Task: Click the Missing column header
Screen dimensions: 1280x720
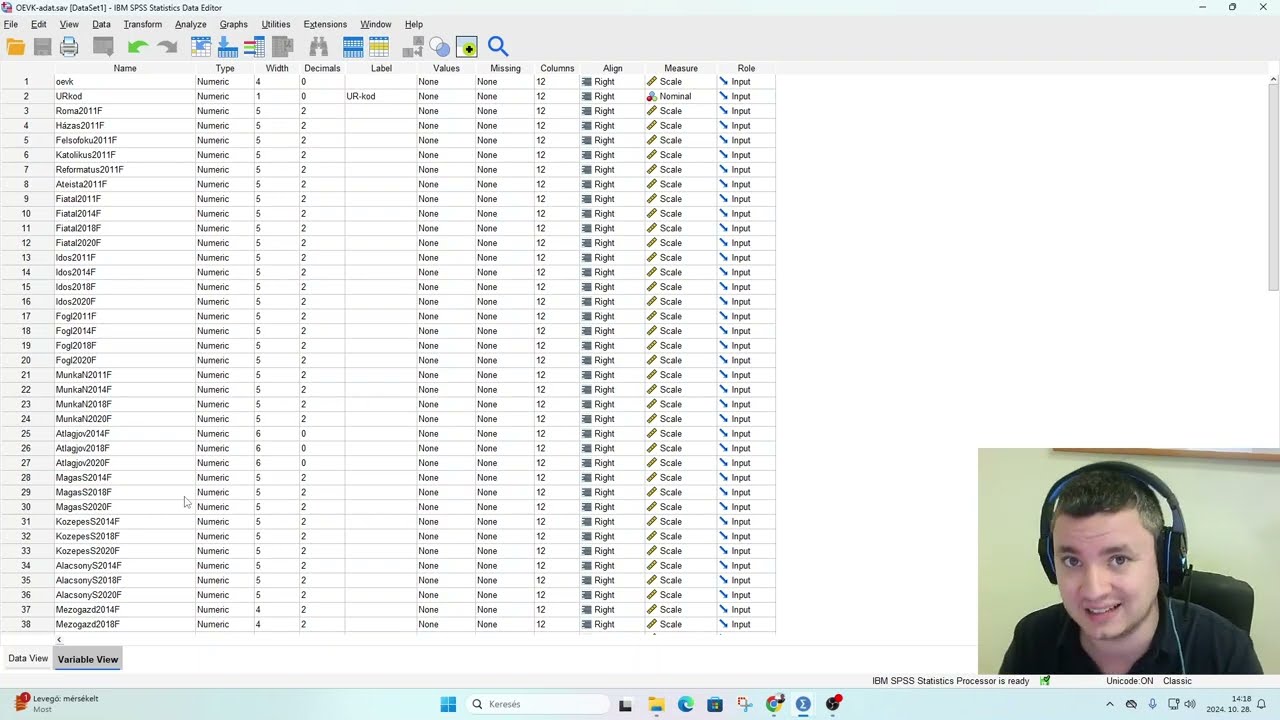Action: coord(505,68)
